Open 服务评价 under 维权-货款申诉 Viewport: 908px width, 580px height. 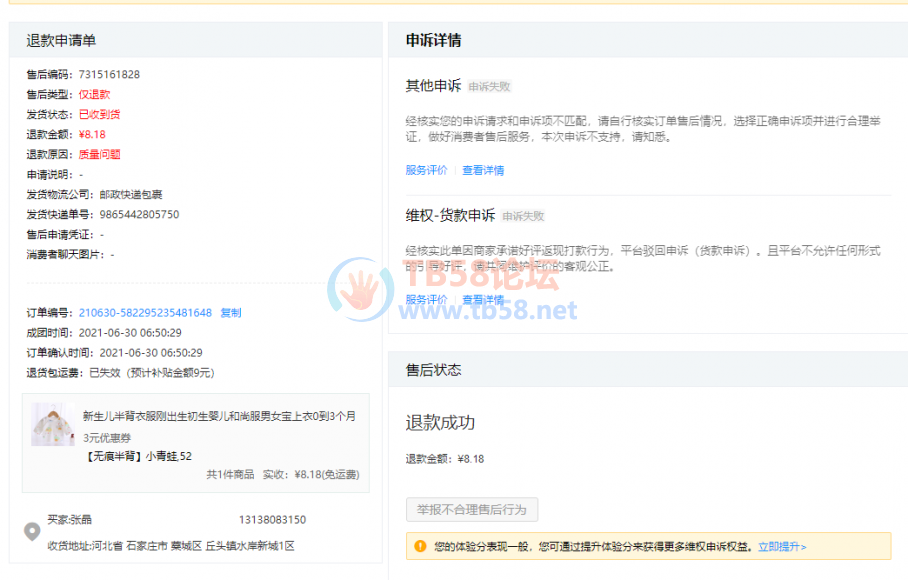426,300
